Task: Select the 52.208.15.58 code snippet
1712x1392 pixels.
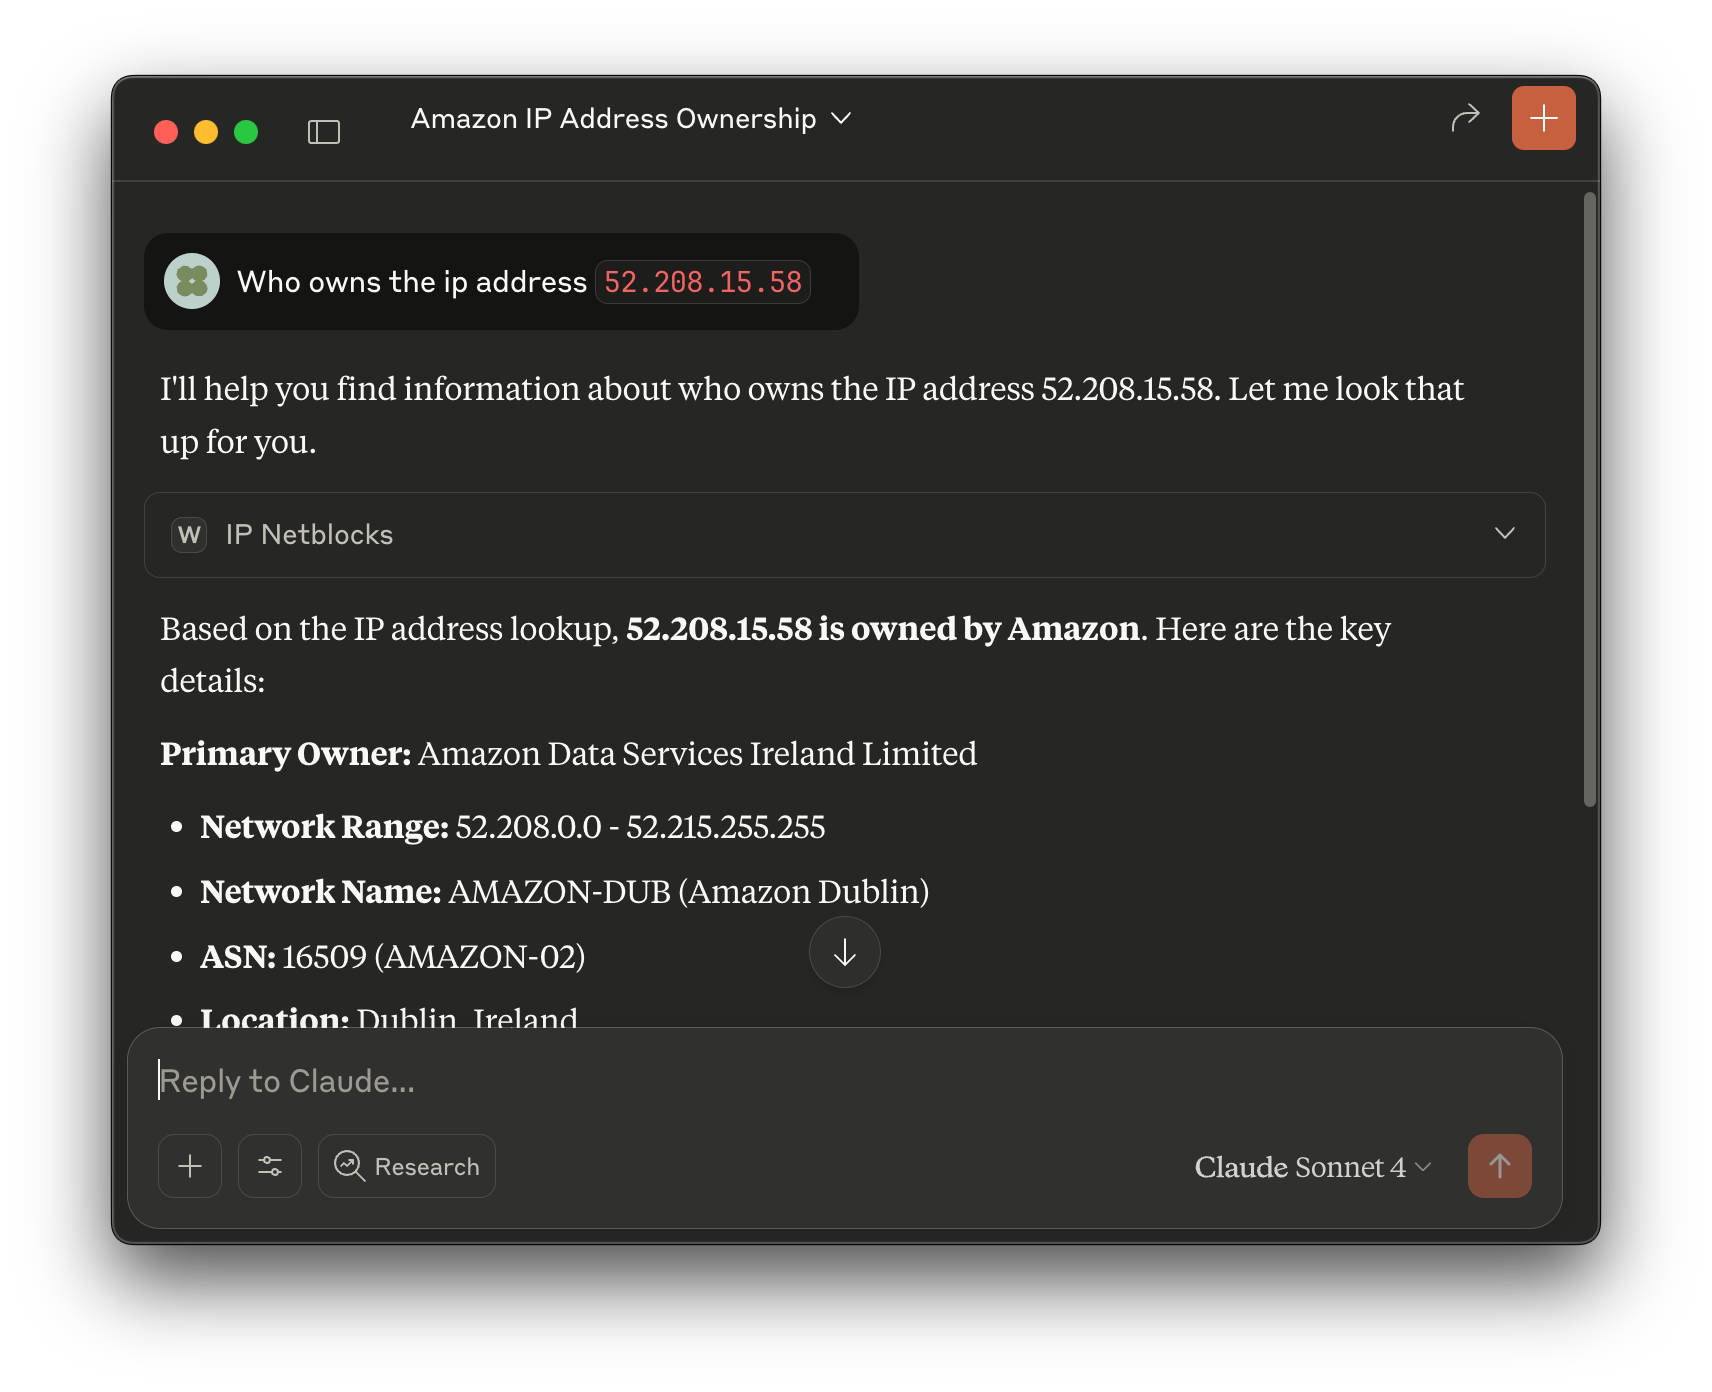Action: [x=702, y=282]
